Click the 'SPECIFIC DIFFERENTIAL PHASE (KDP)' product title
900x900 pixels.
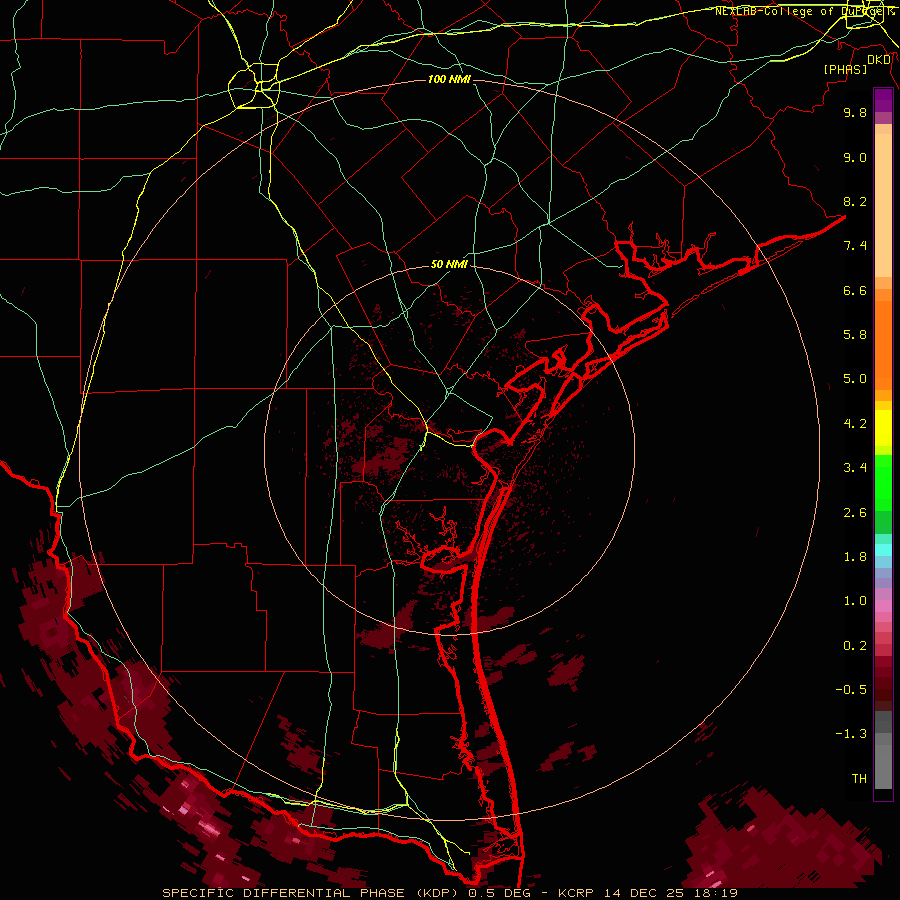pos(312,893)
